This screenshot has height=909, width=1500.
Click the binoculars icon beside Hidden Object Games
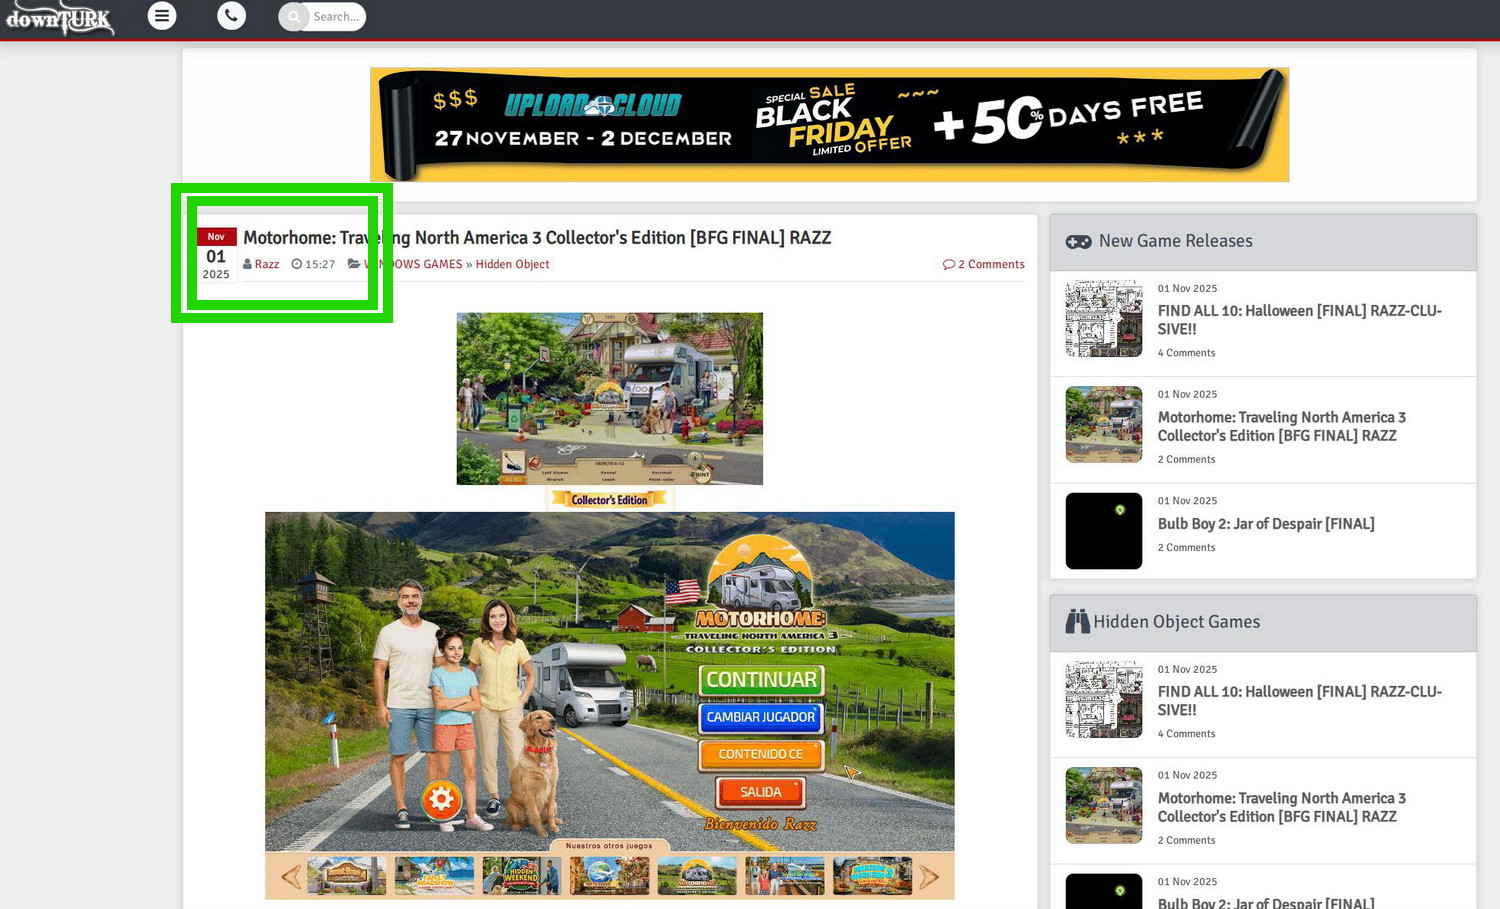[x=1077, y=622]
